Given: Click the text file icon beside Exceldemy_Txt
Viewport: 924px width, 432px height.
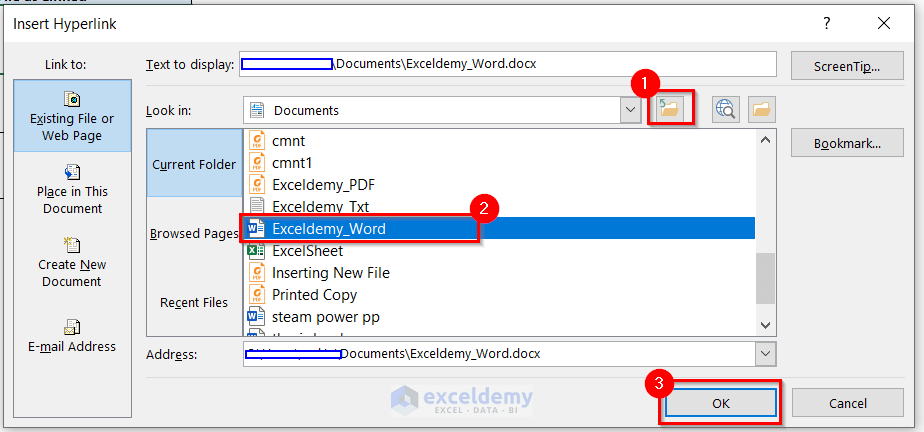Looking at the screenshot, I should pos(257,206).
